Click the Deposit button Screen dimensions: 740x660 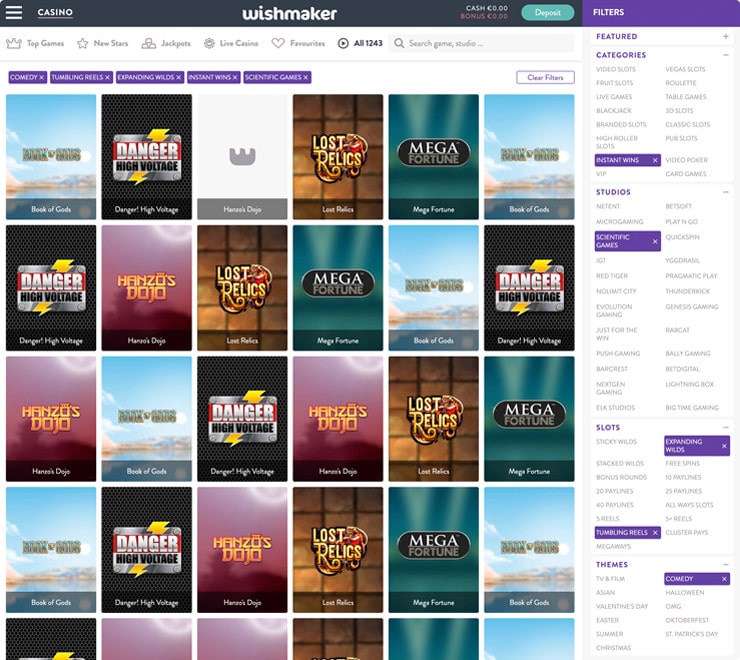547,13
